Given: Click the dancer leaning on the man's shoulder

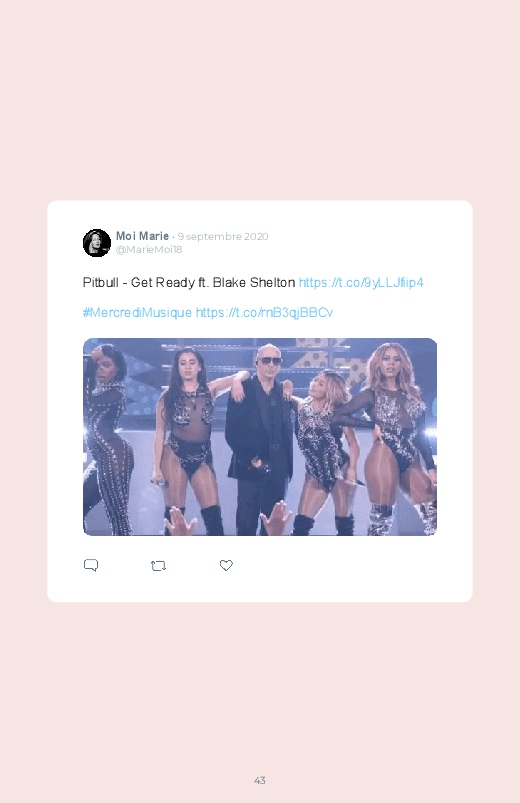Looking at the screenshot, I should 320,446.
